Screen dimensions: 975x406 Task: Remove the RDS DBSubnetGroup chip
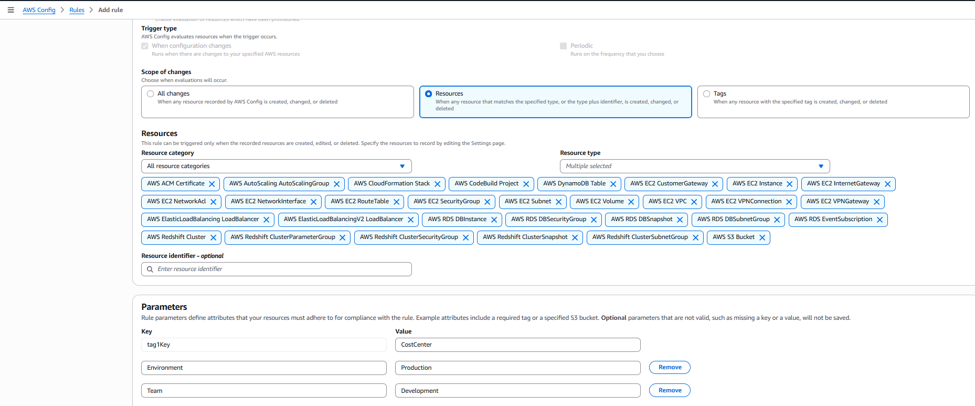click(x=777, y=220)
